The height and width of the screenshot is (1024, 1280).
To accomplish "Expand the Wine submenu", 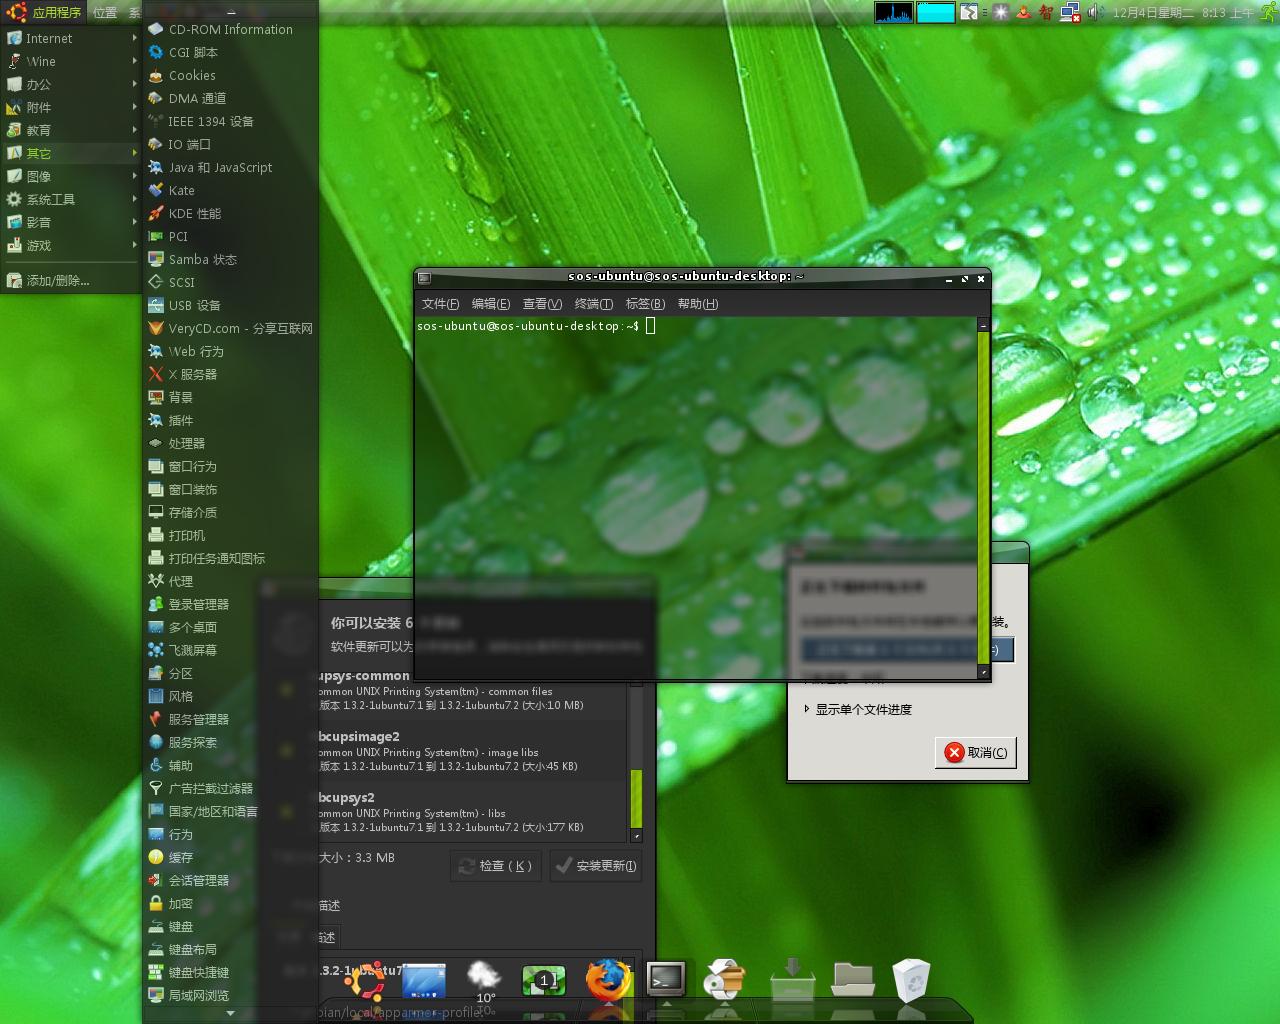I will [x=71, y=61].
